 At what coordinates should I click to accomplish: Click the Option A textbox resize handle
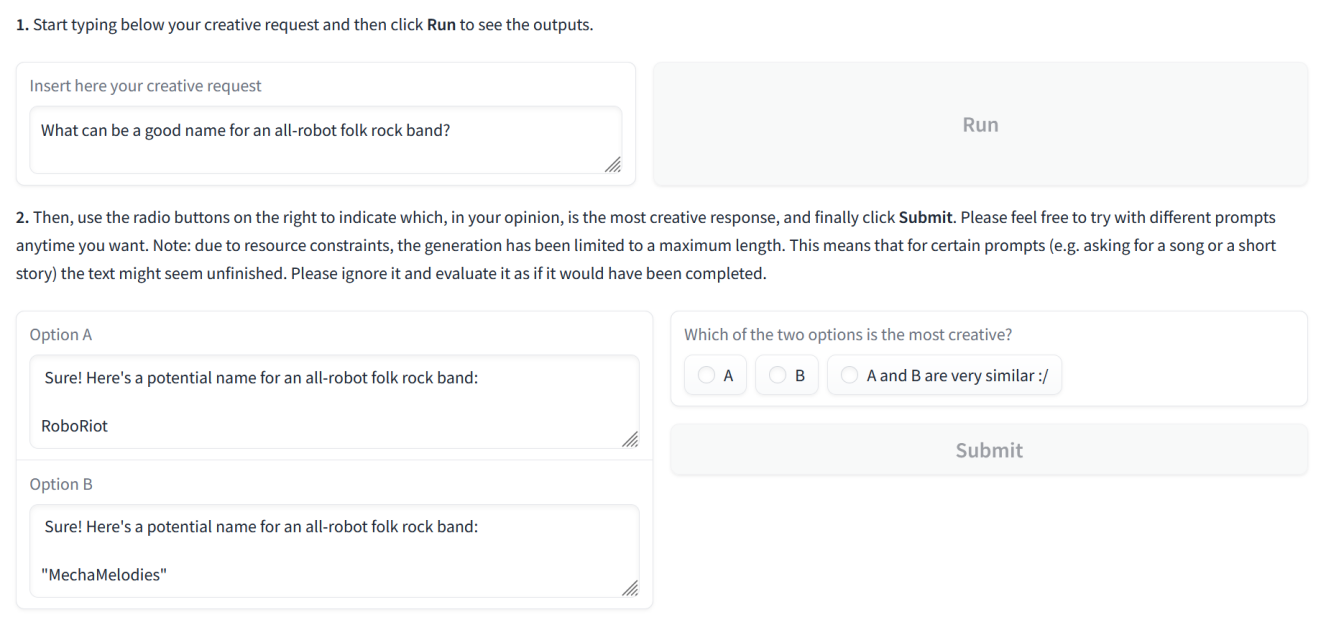630,439
